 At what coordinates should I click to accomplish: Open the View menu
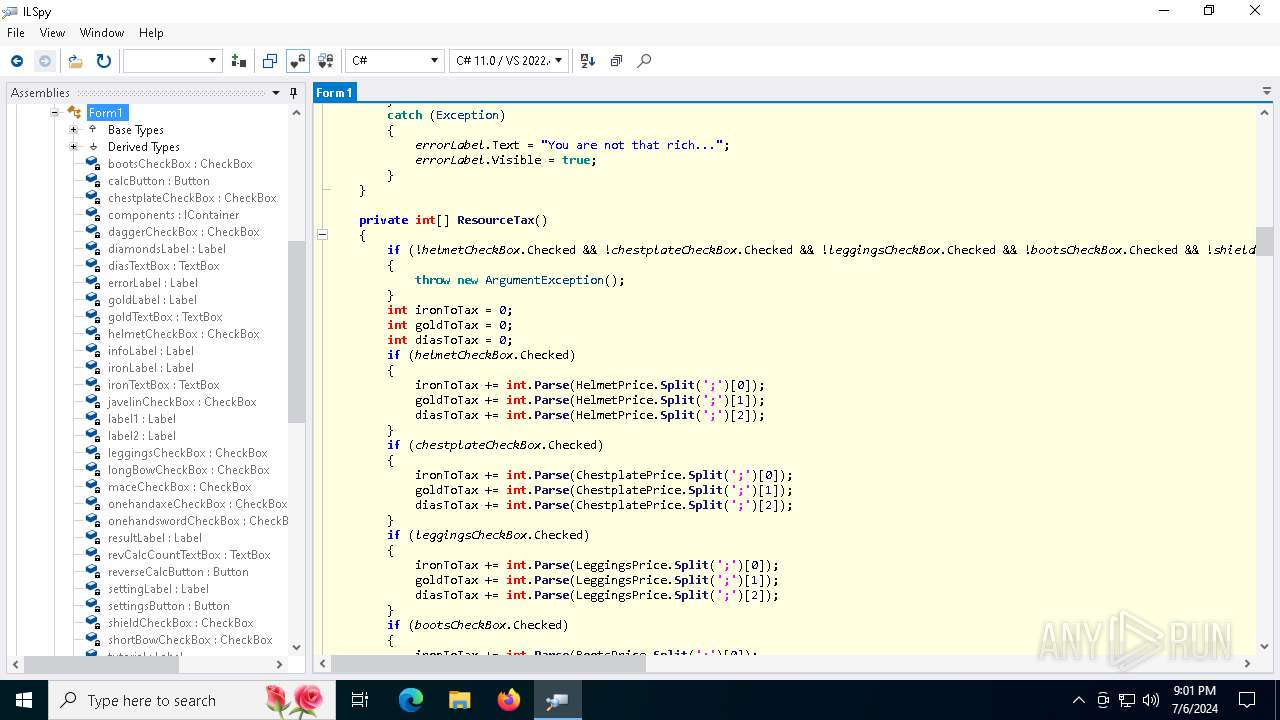[x=52, y=33]
